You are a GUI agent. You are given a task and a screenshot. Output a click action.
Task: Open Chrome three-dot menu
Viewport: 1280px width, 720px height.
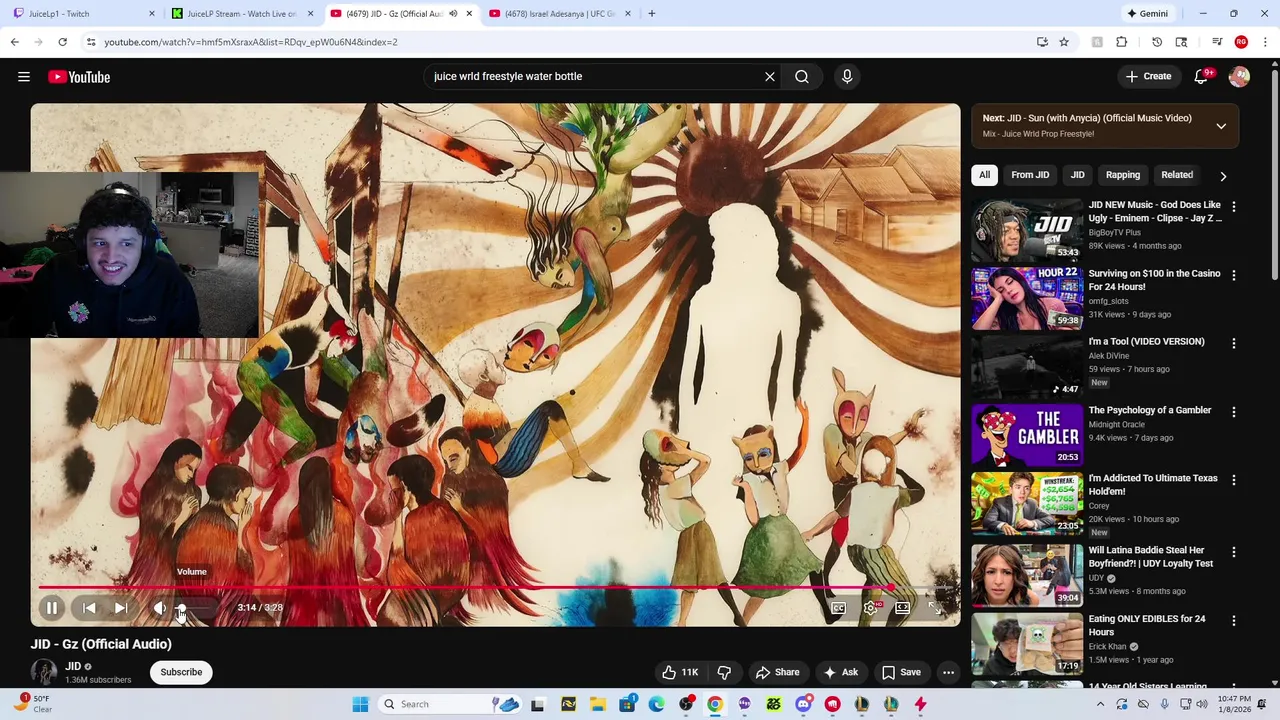(1265, 42)
